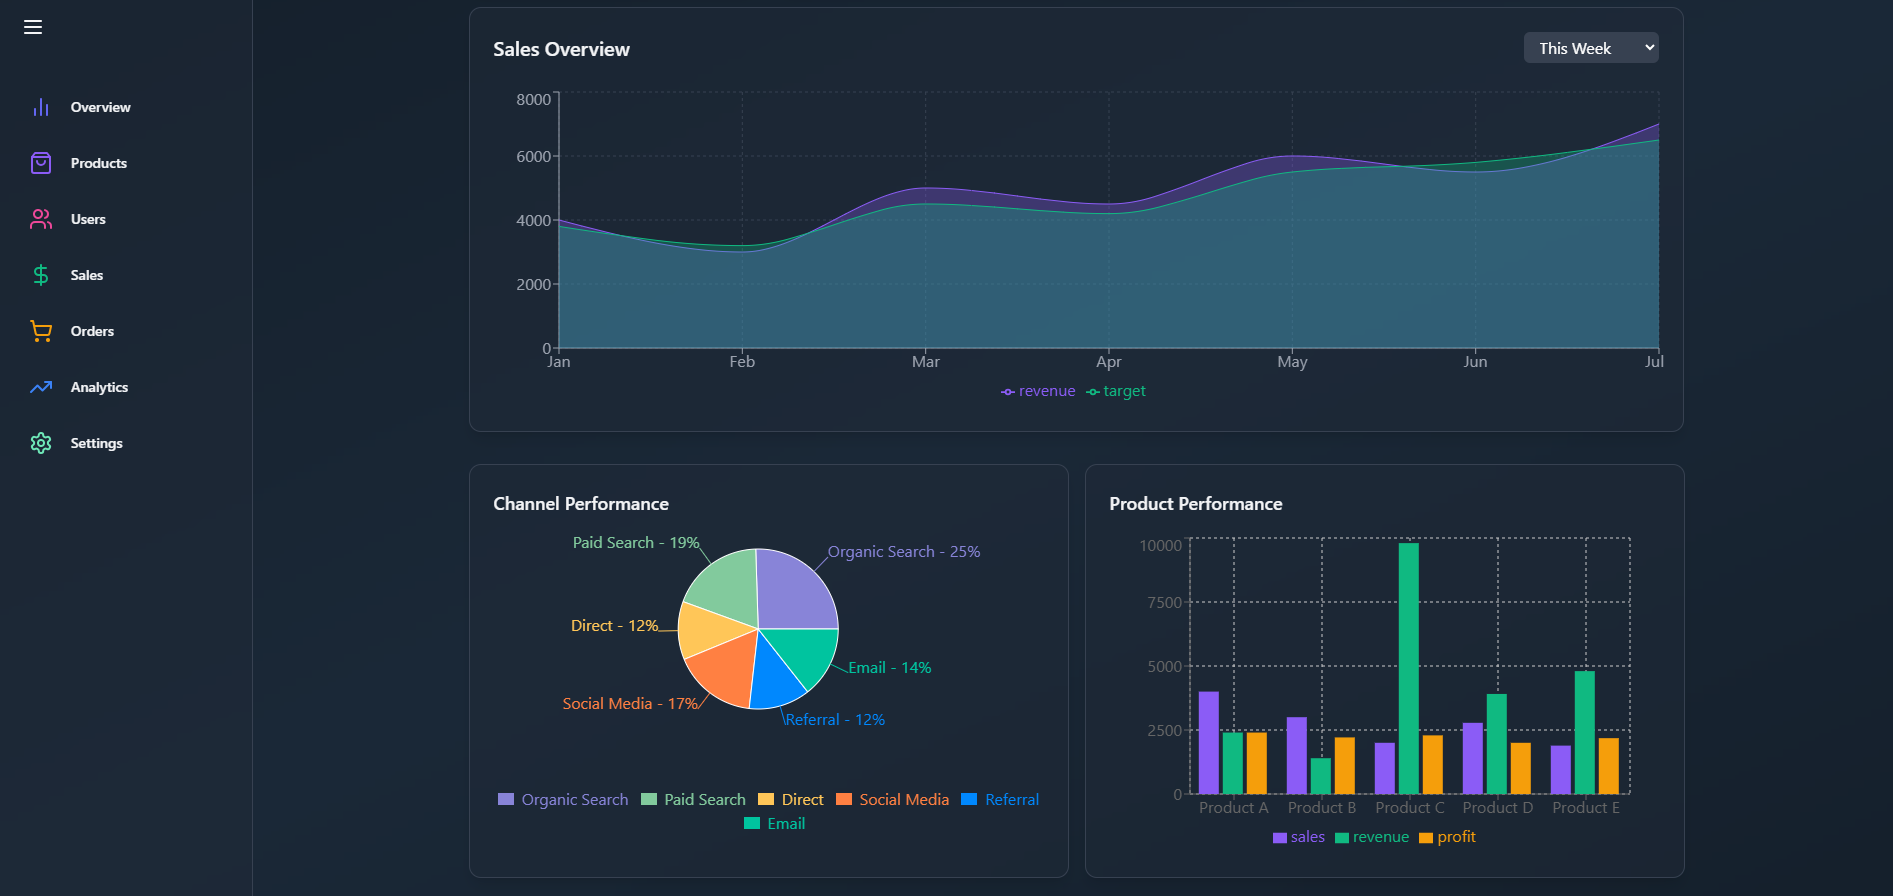The image size is (1893, 896).
Task: Toggle Social Media in the pie legend
Action: 892,800
